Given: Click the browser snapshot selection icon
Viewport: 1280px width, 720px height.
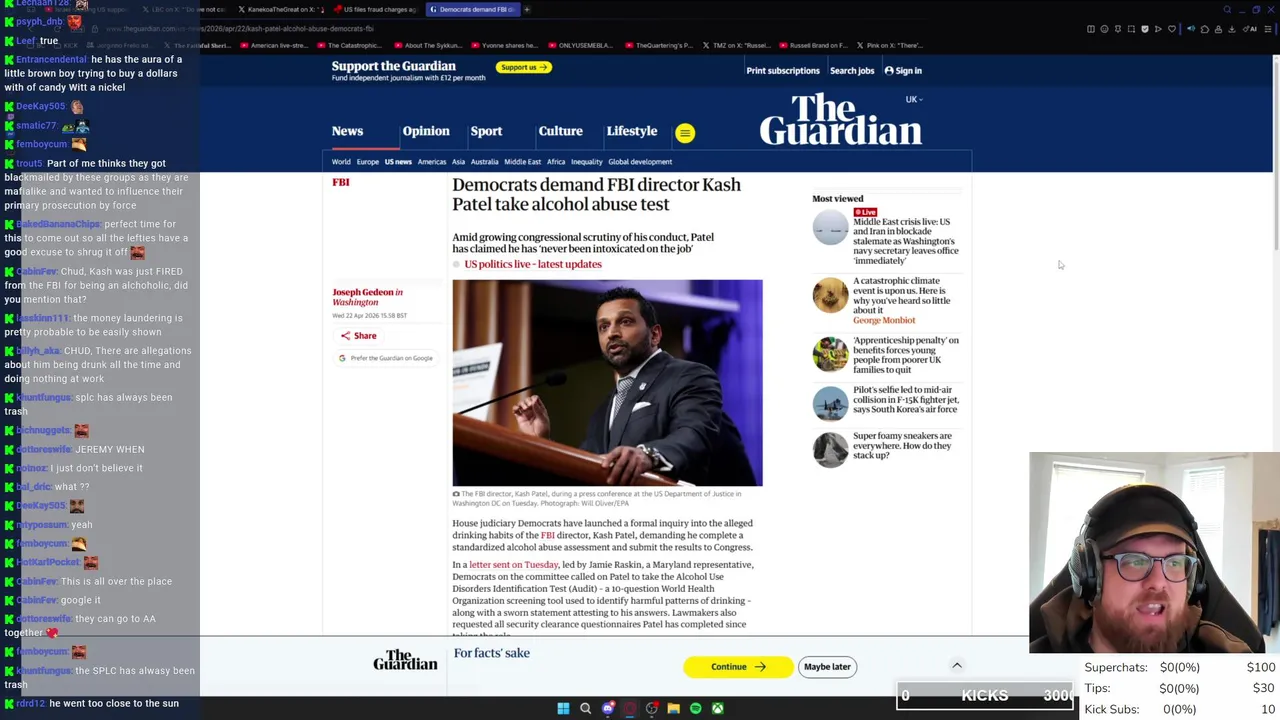Looking at the screenshot, I should 1131,29.
